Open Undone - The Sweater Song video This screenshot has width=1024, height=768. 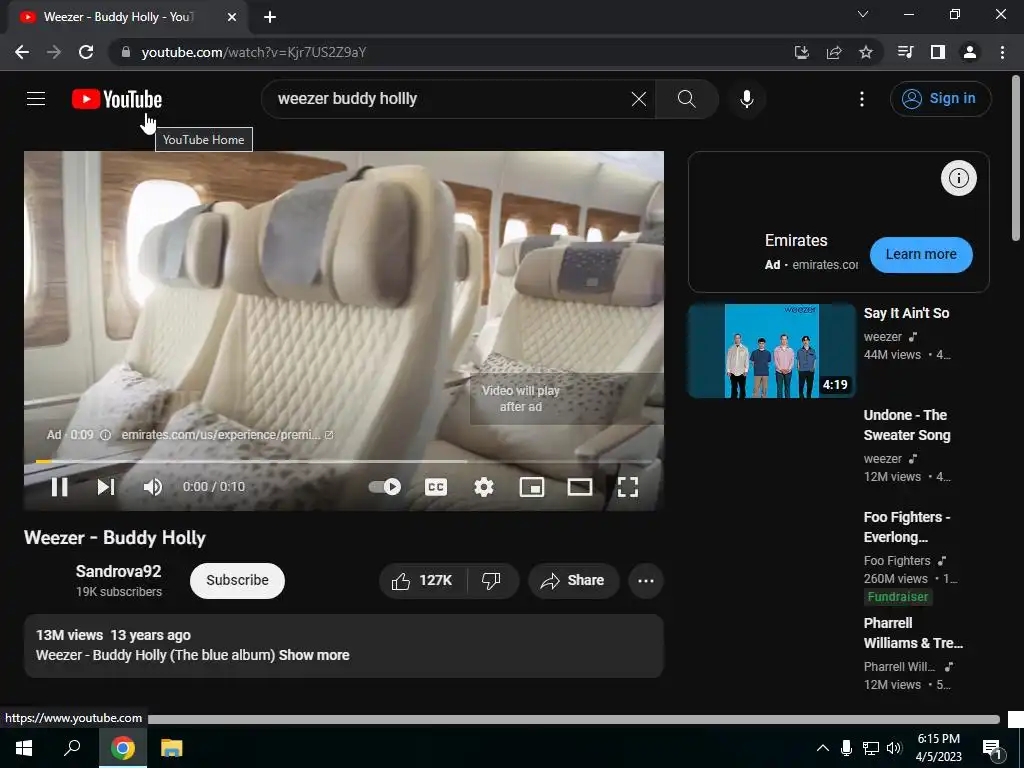906,425
